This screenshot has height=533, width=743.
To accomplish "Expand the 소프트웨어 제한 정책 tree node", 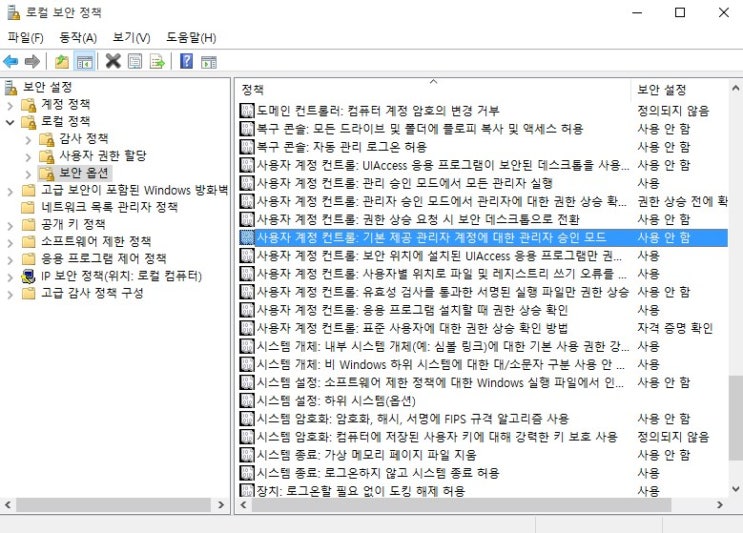I will point(10,243).
